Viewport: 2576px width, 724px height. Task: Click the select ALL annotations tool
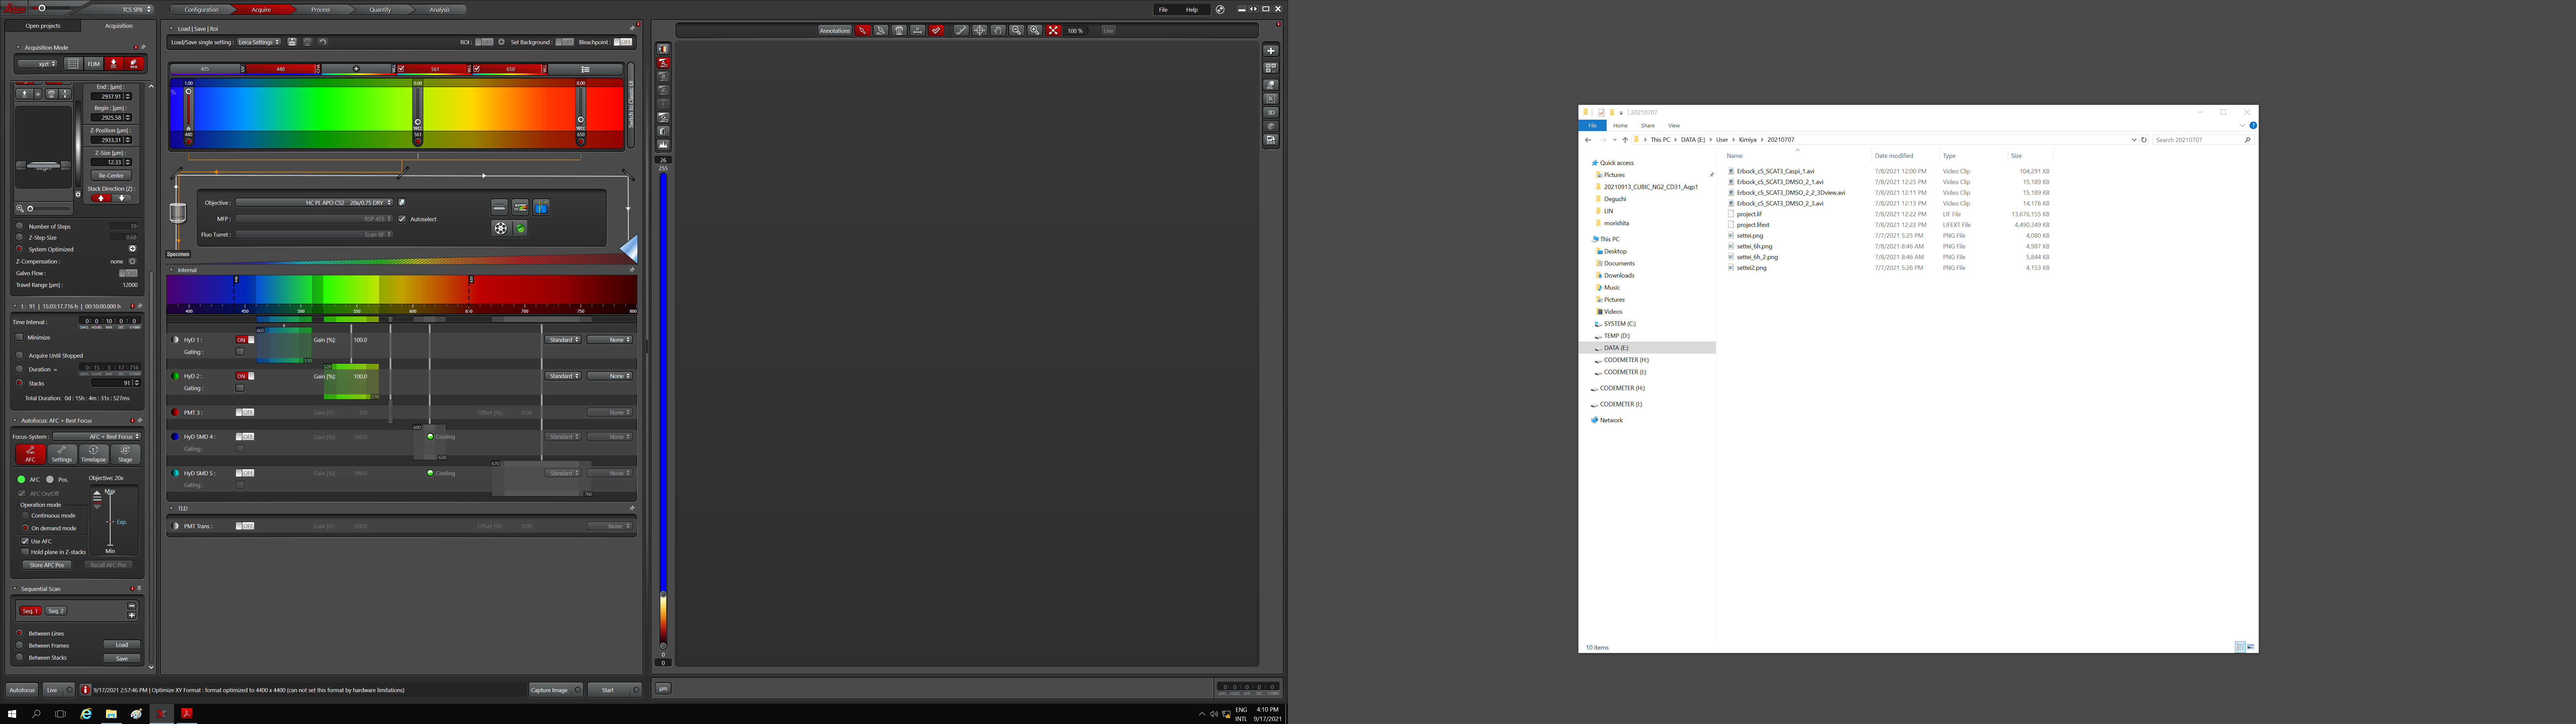[x=881, y=31]
